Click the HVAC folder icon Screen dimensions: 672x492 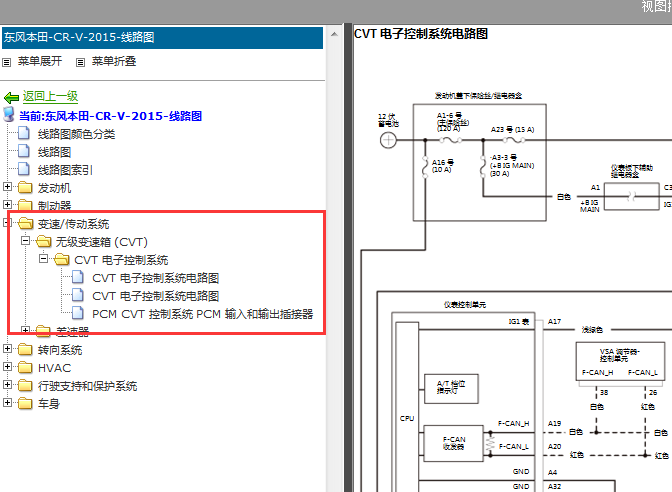(x=25, y=367)
